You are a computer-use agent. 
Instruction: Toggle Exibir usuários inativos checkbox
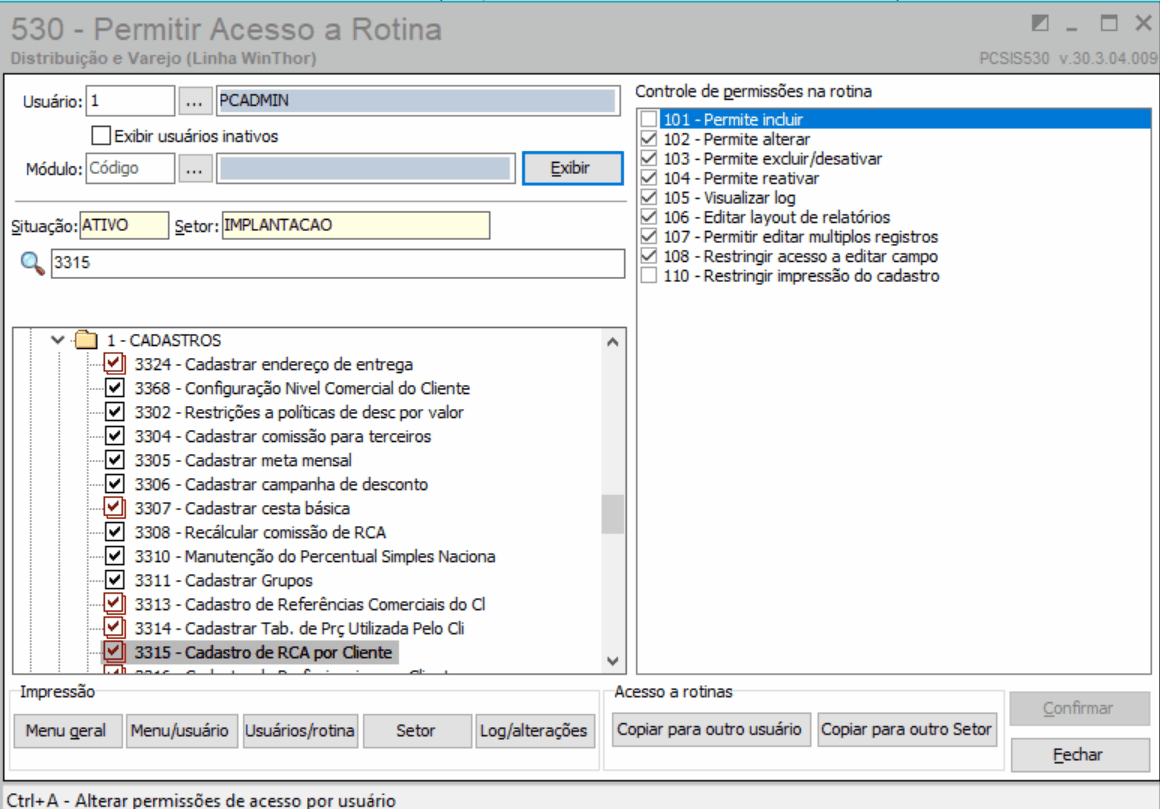coord(101,136)
